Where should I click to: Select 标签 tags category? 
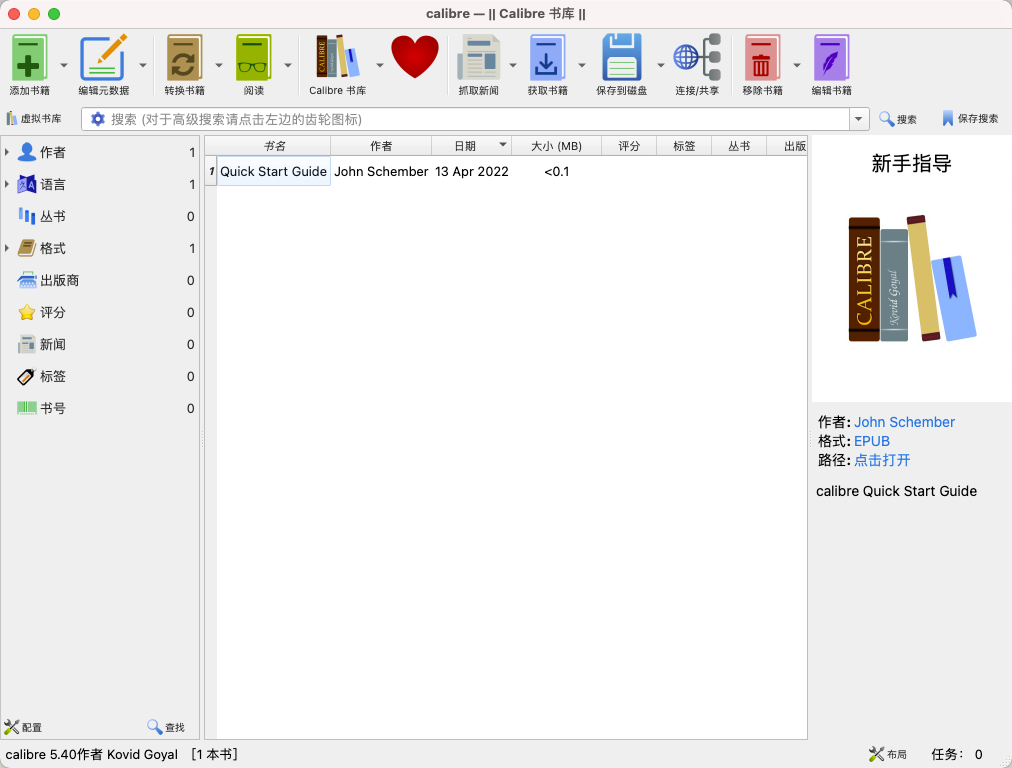[100, 376]
